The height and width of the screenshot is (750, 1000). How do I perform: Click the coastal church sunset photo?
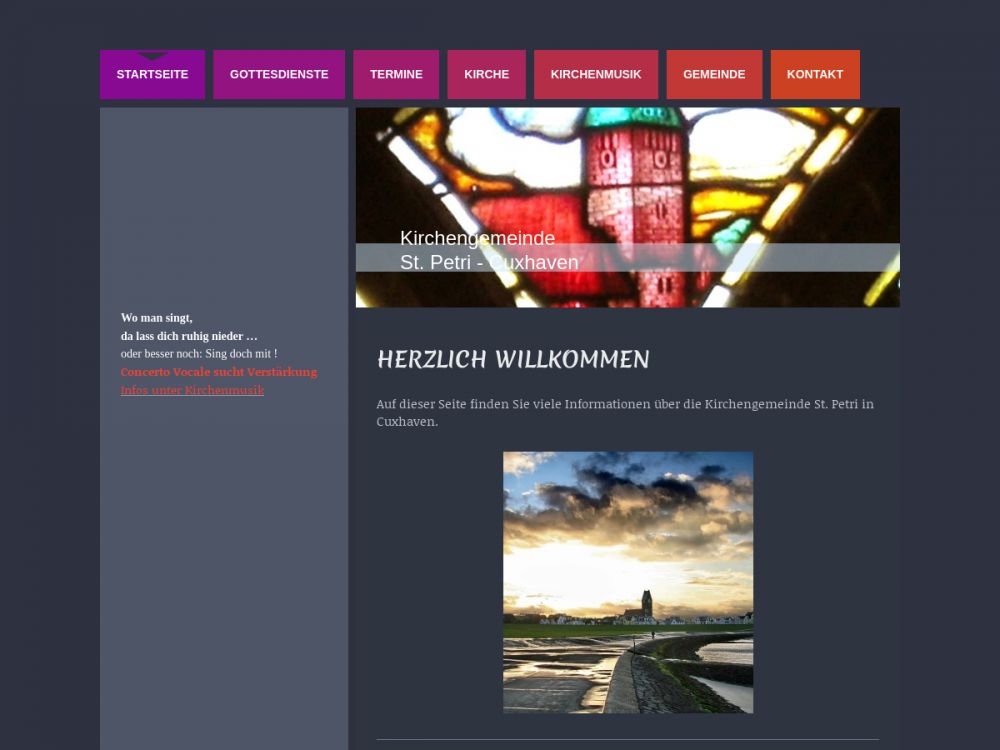click(628, 582)
